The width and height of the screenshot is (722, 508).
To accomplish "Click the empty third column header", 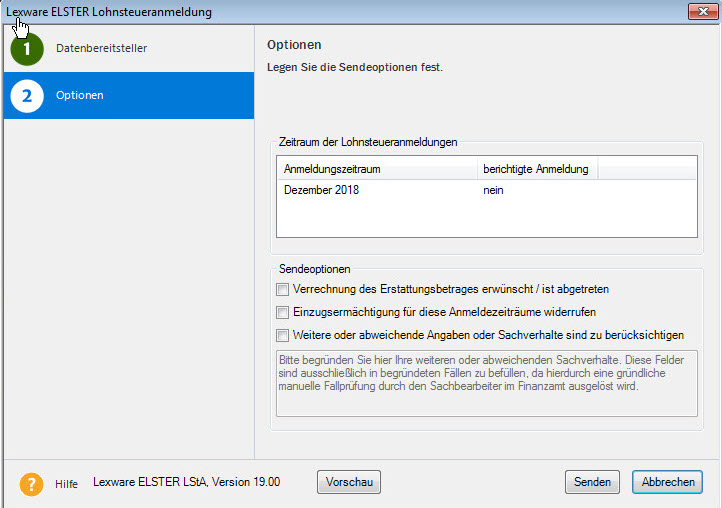I will [646, 169].
